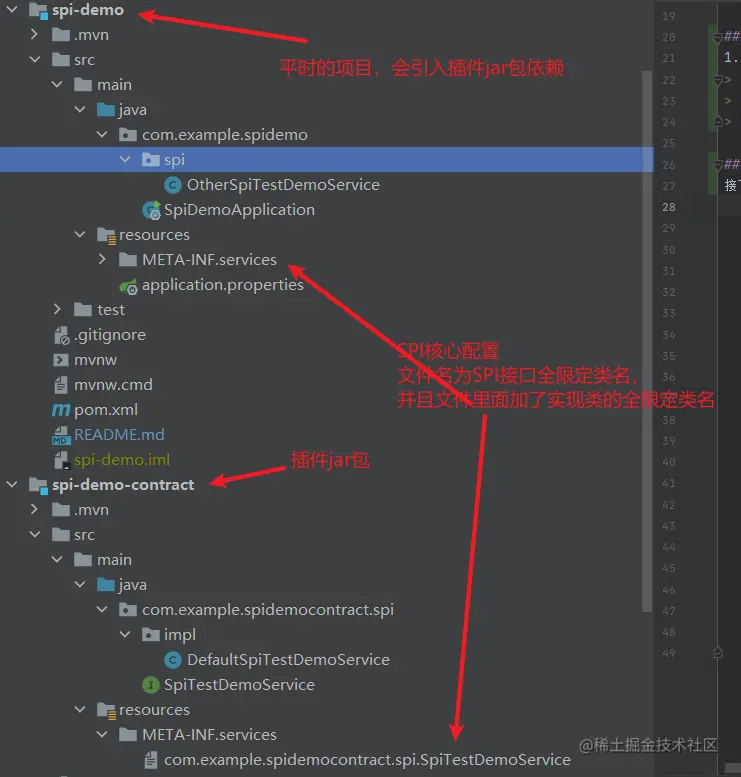Select application.properties in the tree
This screenshot has height=777, width=741.
point(223,285)
